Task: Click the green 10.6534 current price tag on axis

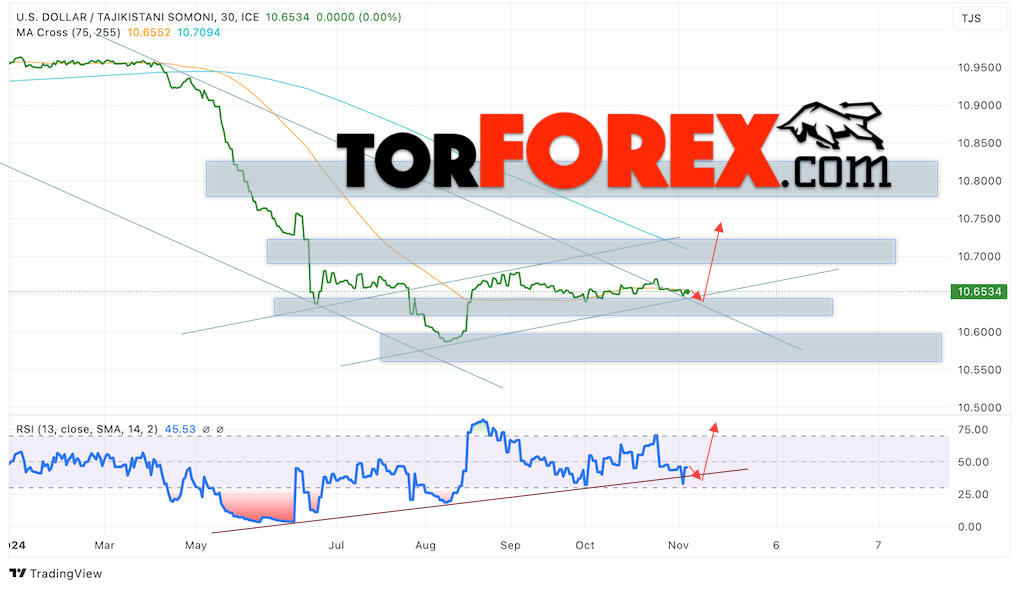Action: (979, 292)
